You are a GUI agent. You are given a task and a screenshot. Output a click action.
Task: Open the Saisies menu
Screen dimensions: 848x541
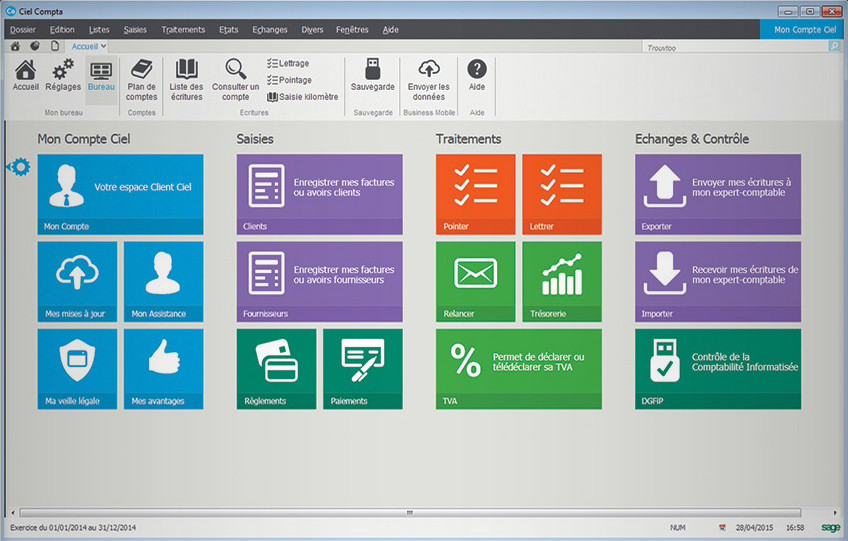pos(135,30)
